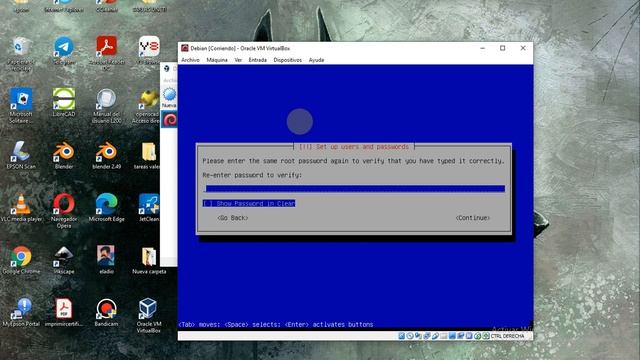Select the JetClean desktop icon

(x=149, y=207)
